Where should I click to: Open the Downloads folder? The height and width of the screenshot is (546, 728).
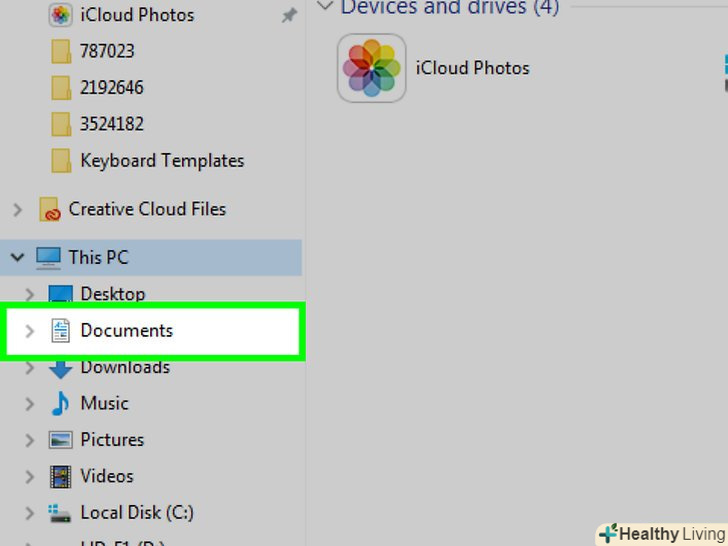[x=125, y=368]
